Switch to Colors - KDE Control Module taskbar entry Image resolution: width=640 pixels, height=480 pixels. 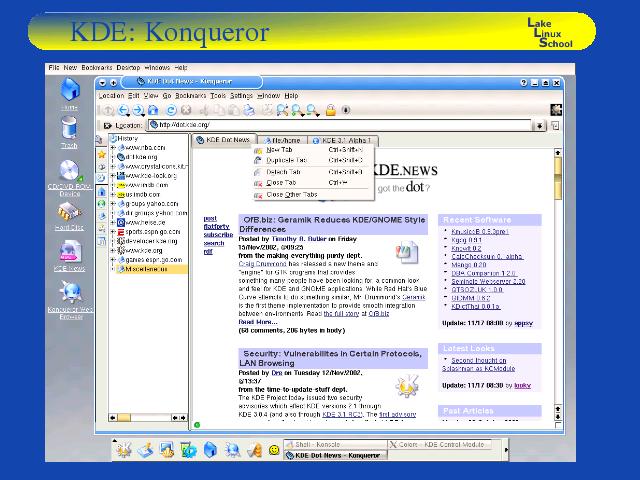pyautogui.click(x=439, y=444)
